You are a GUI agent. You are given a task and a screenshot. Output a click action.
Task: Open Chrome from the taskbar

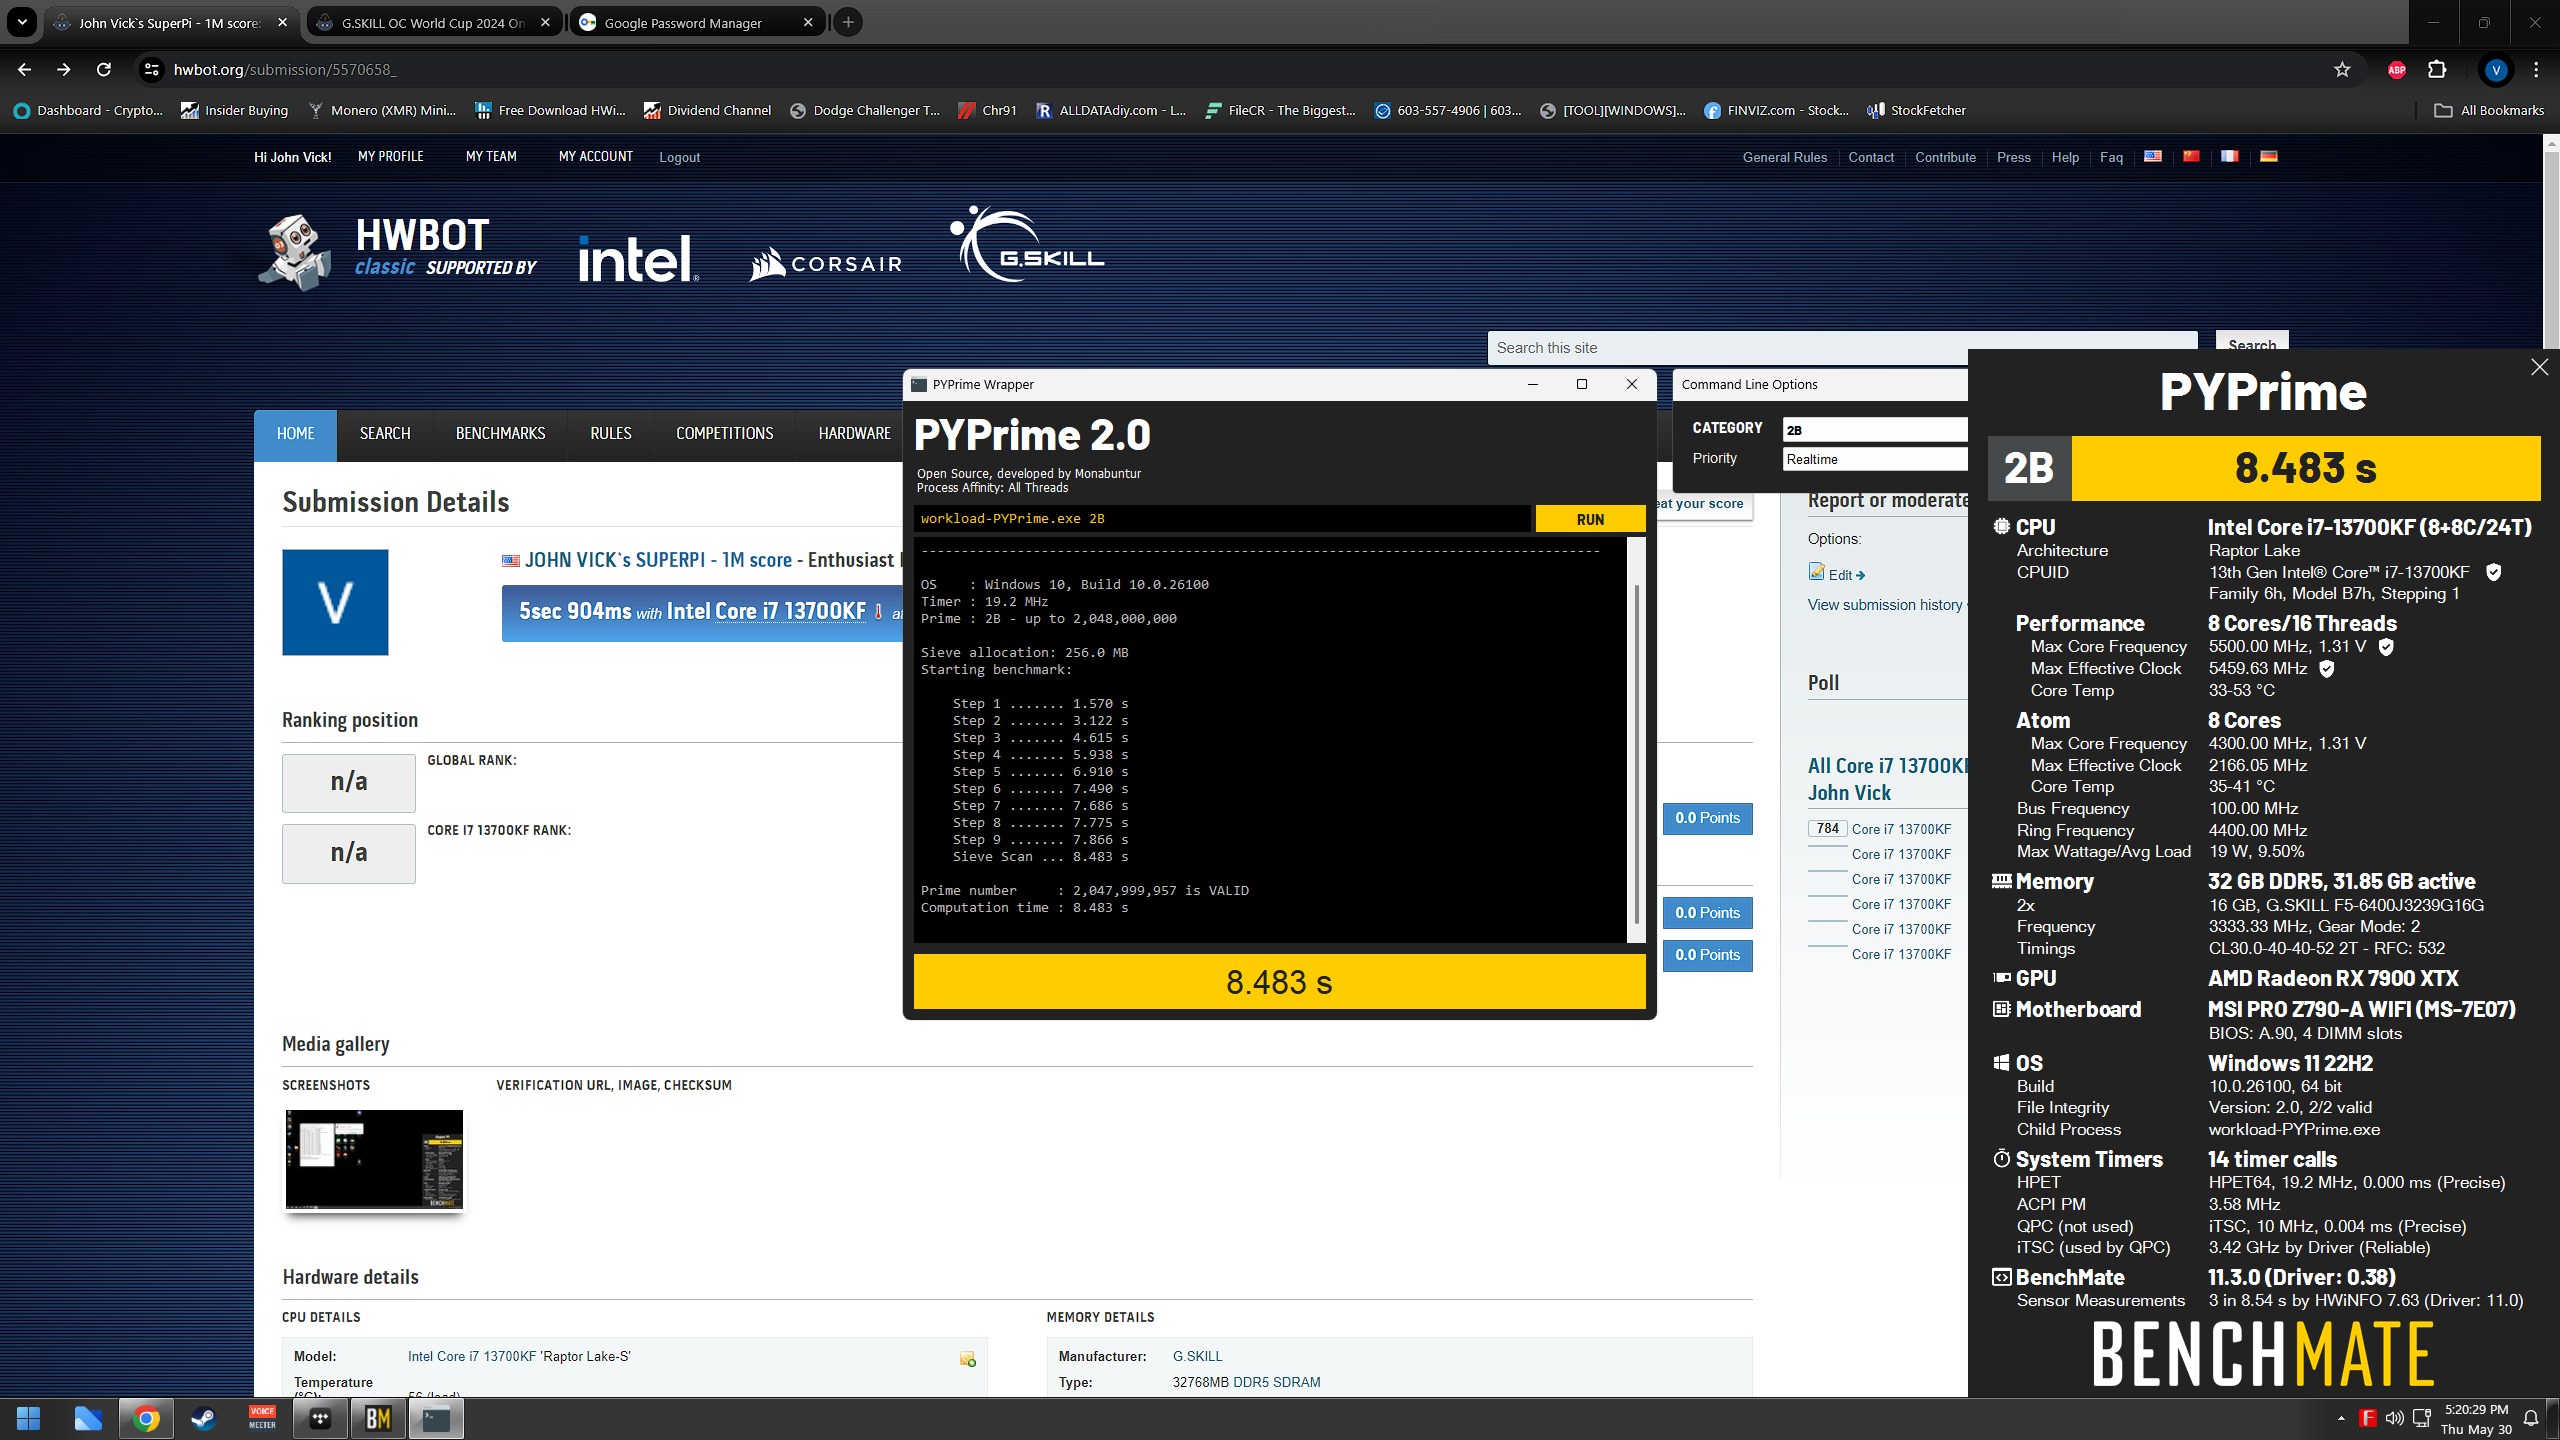[x=146, y=1418]
